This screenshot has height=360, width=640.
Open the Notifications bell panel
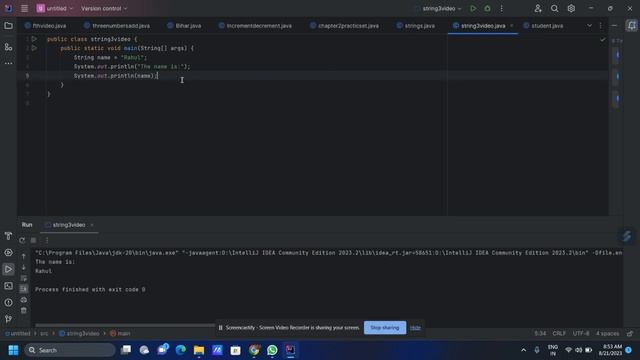pyautogui.click(x=631, y=26)
